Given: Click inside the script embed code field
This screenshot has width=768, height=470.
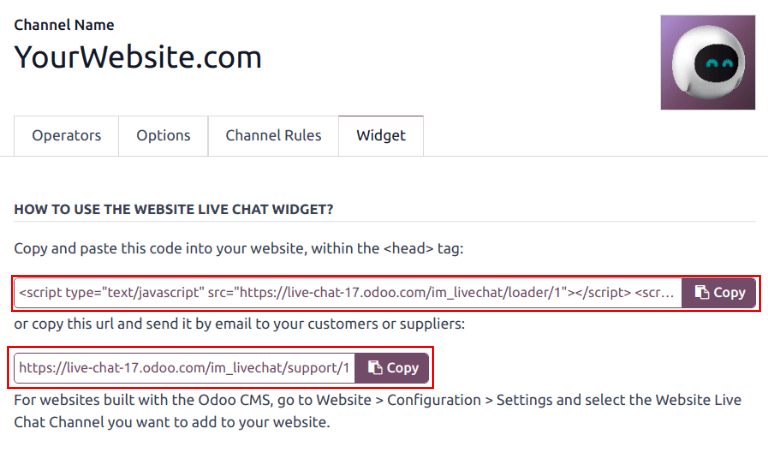Looking at the screenshot, I should (x=347, y=293).
